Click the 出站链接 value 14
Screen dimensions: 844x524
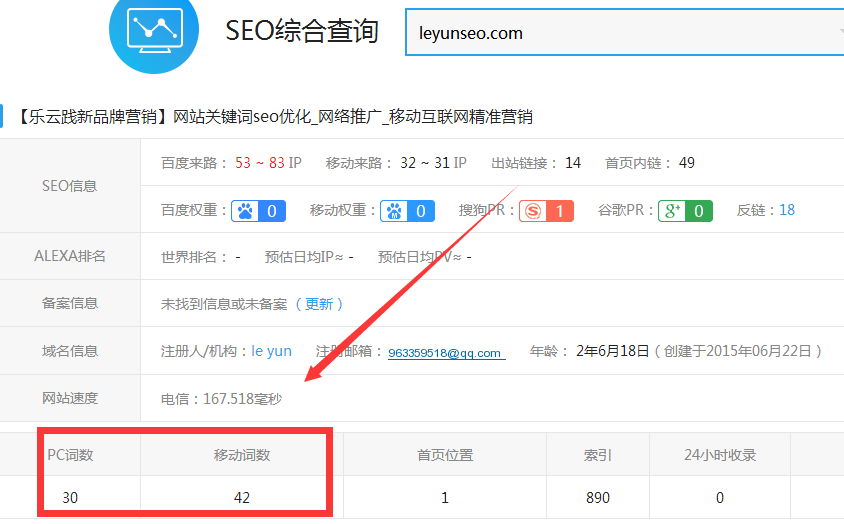click(x=573, y=163)
